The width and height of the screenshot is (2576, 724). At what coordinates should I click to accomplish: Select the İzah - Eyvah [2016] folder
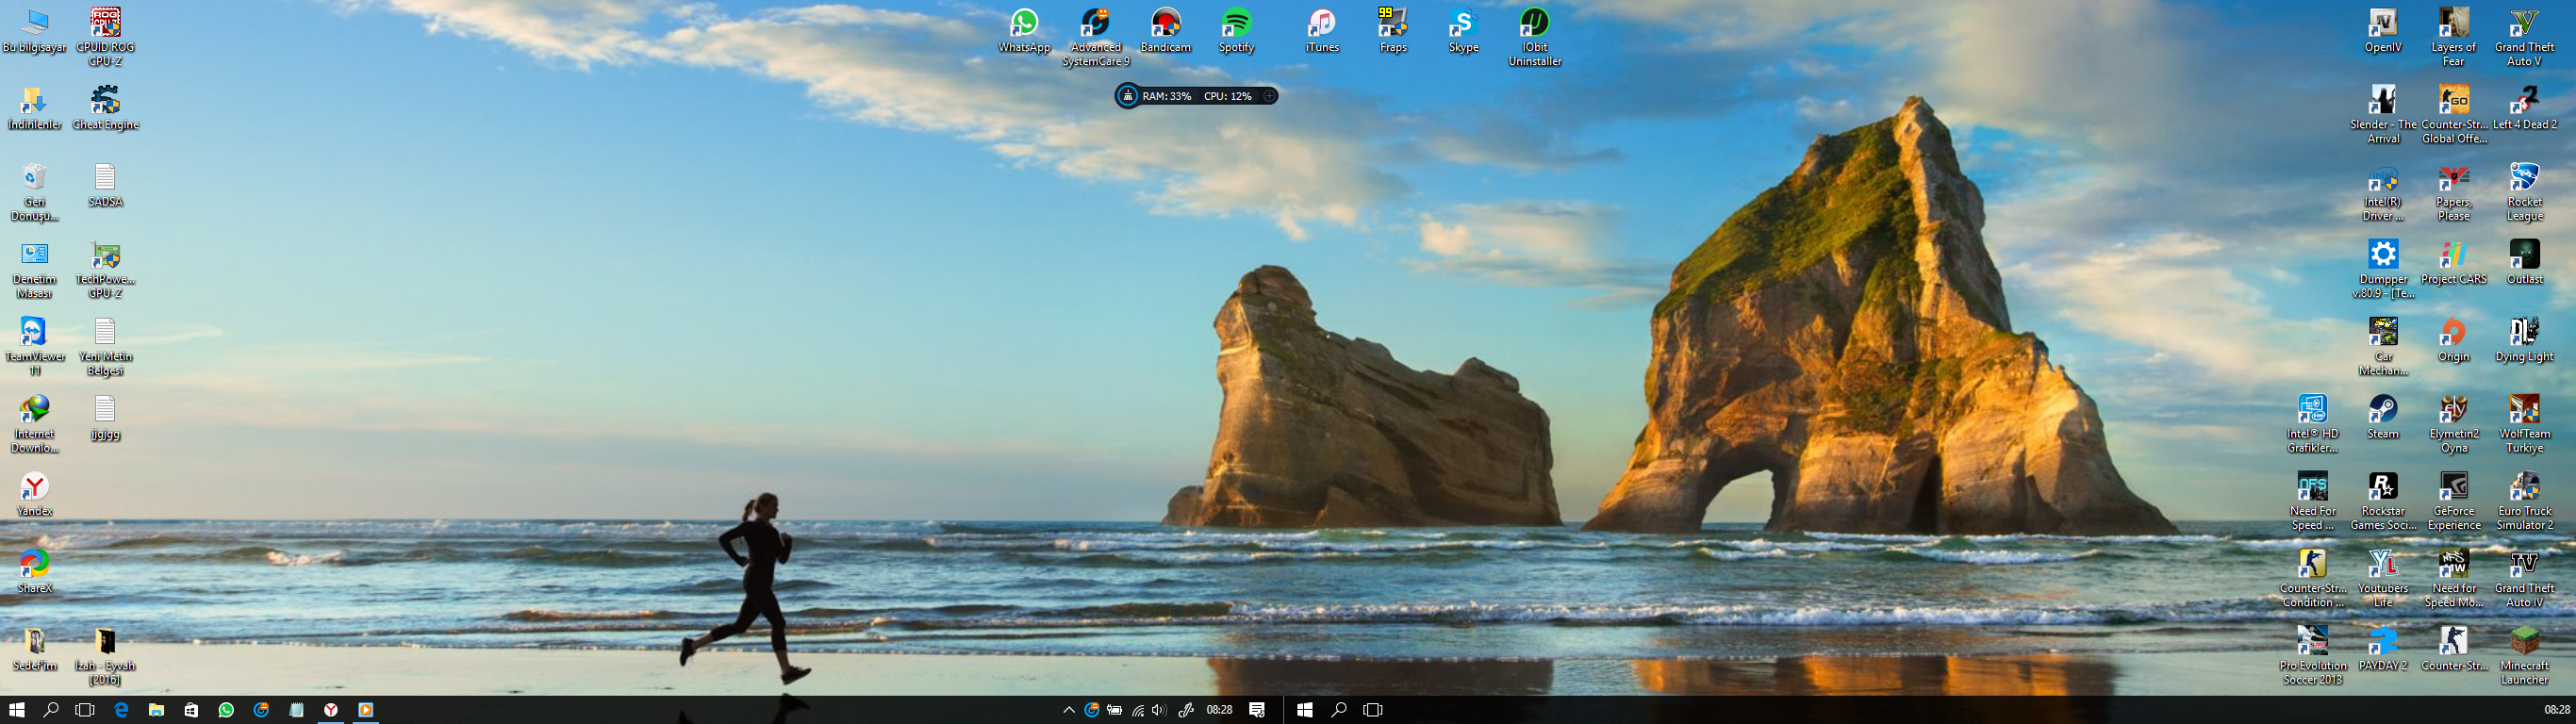click(x=105, y=656)
